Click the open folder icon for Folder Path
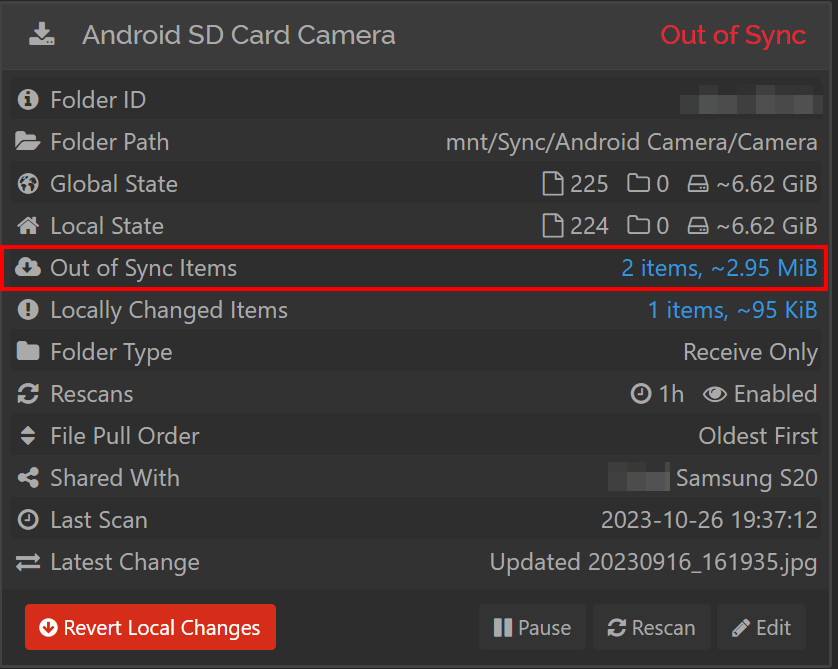Image resolution: width=838 pixels, height=669 pixels. pos(28,142)
